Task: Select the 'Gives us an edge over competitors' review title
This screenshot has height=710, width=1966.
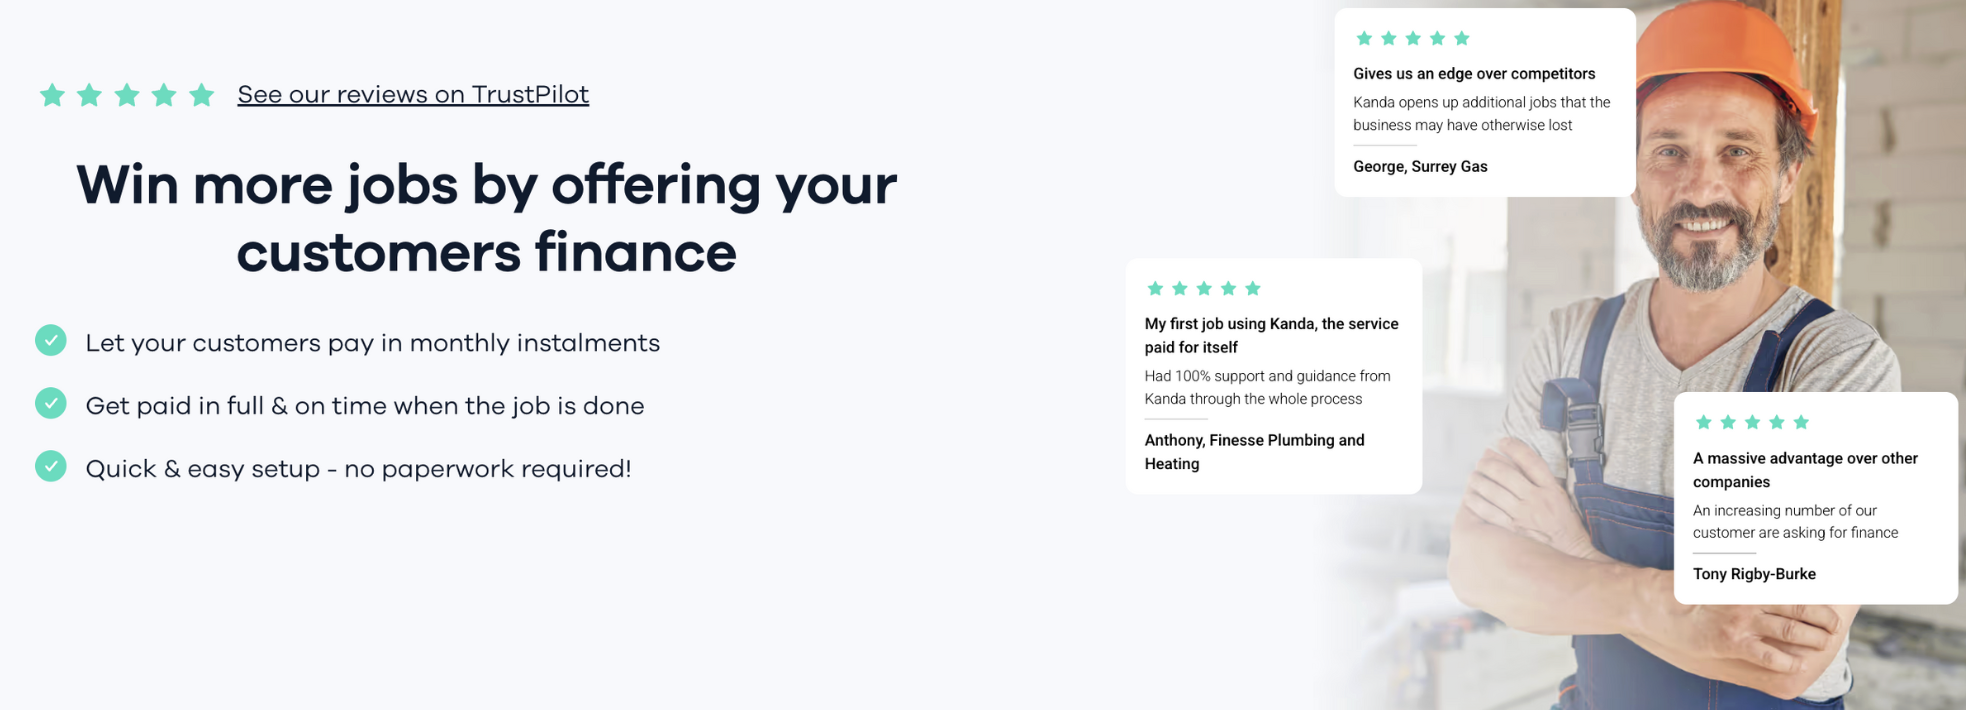Action: coord(1474,74)
